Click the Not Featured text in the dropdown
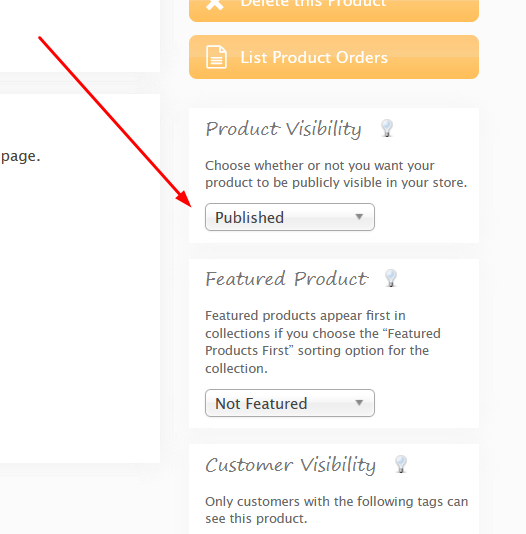 tap(261, 404)
